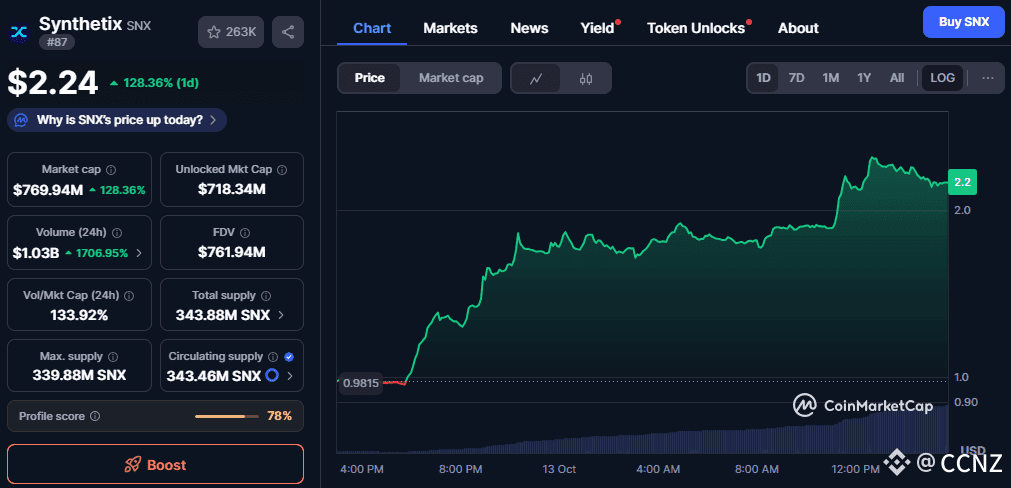Expand Total supply details chevron

point(280,315)
